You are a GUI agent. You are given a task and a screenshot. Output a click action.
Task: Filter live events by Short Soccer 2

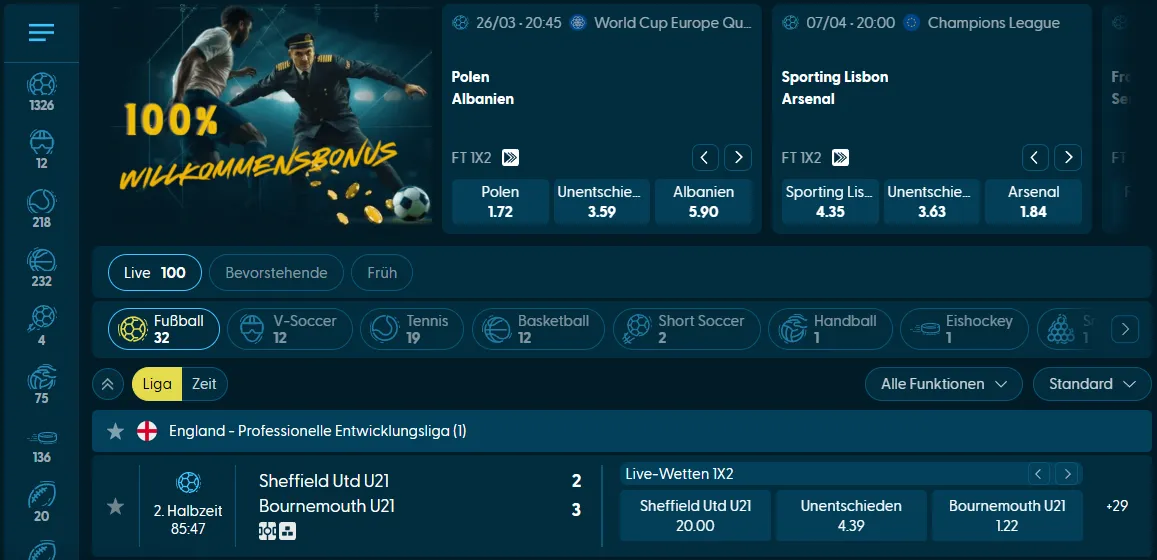point(686,329)
